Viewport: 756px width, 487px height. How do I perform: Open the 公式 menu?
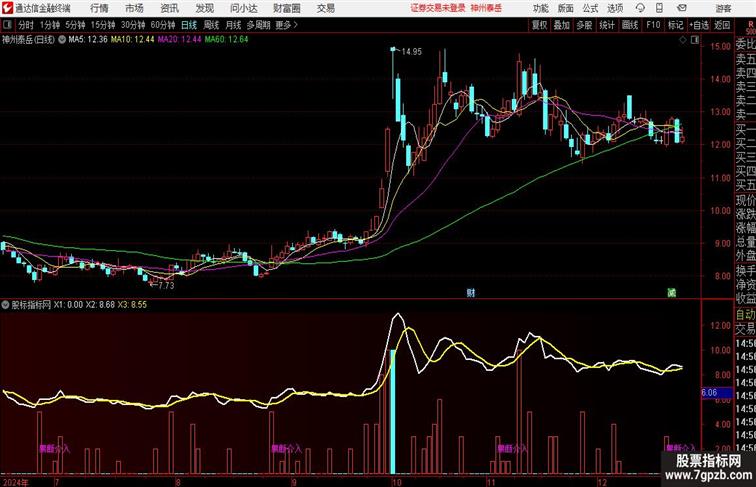coord(590,8)
